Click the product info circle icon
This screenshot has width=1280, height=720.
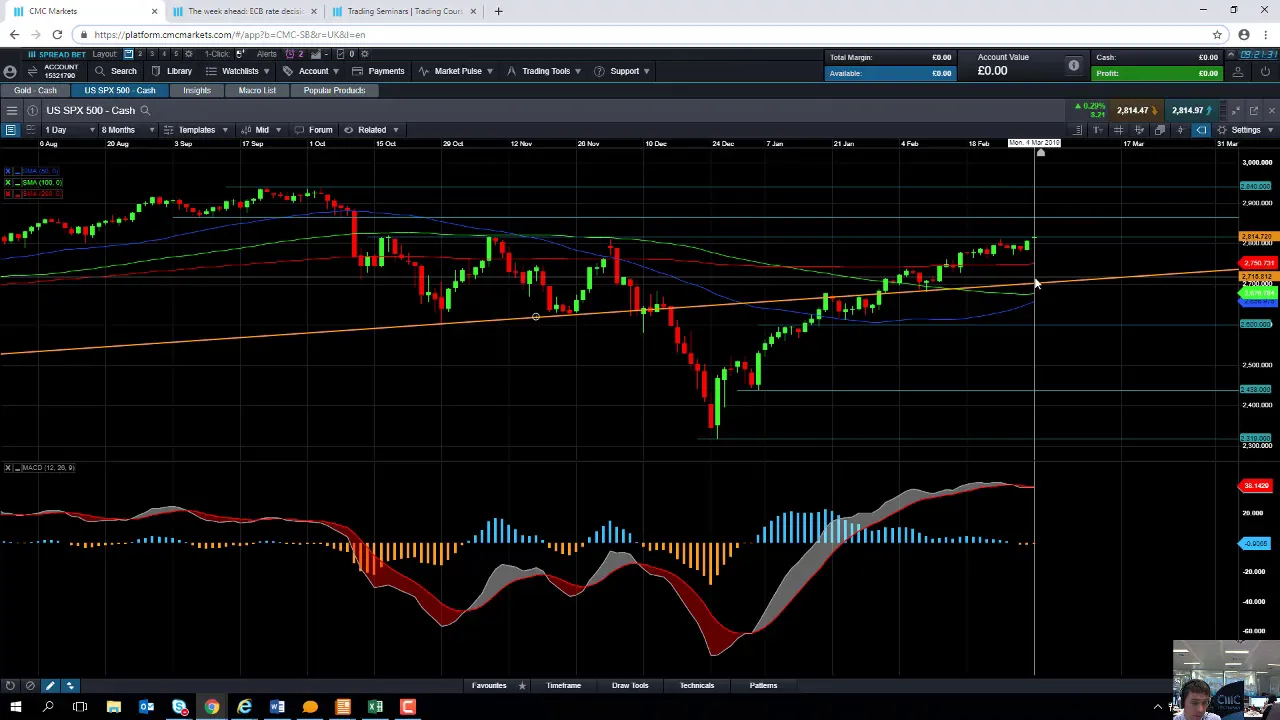[33, 110]
